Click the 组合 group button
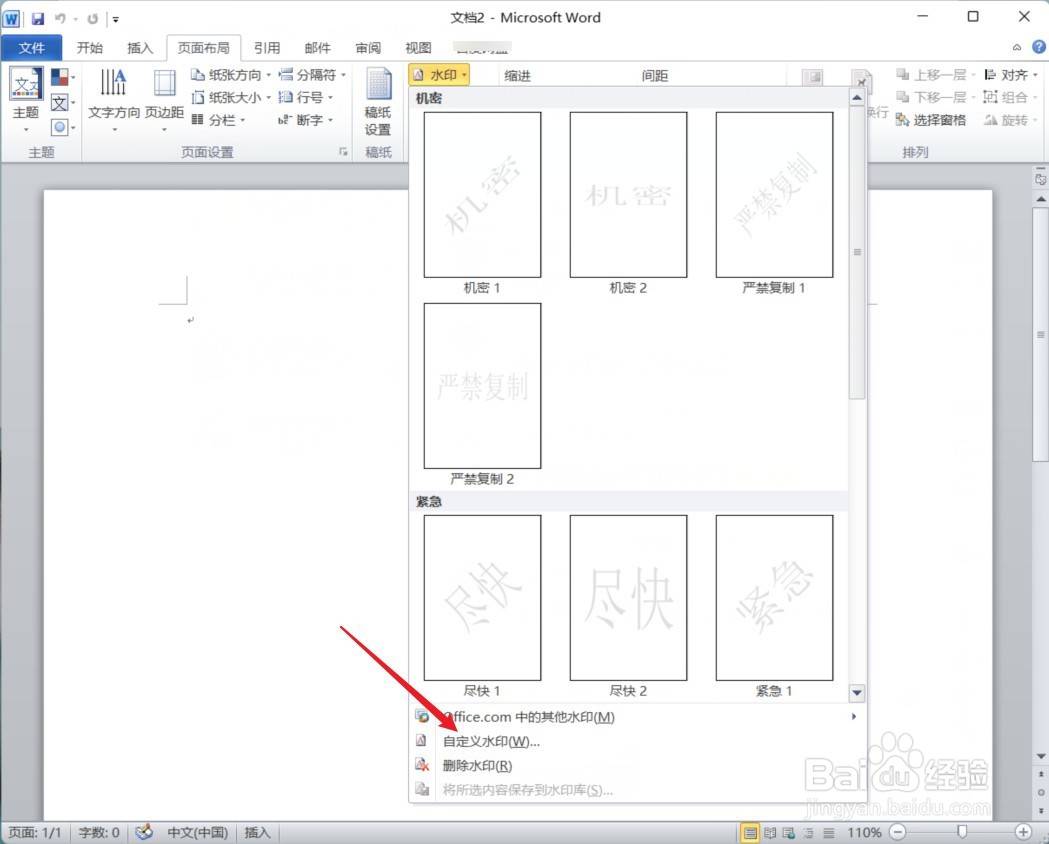 coord(1010,98)
